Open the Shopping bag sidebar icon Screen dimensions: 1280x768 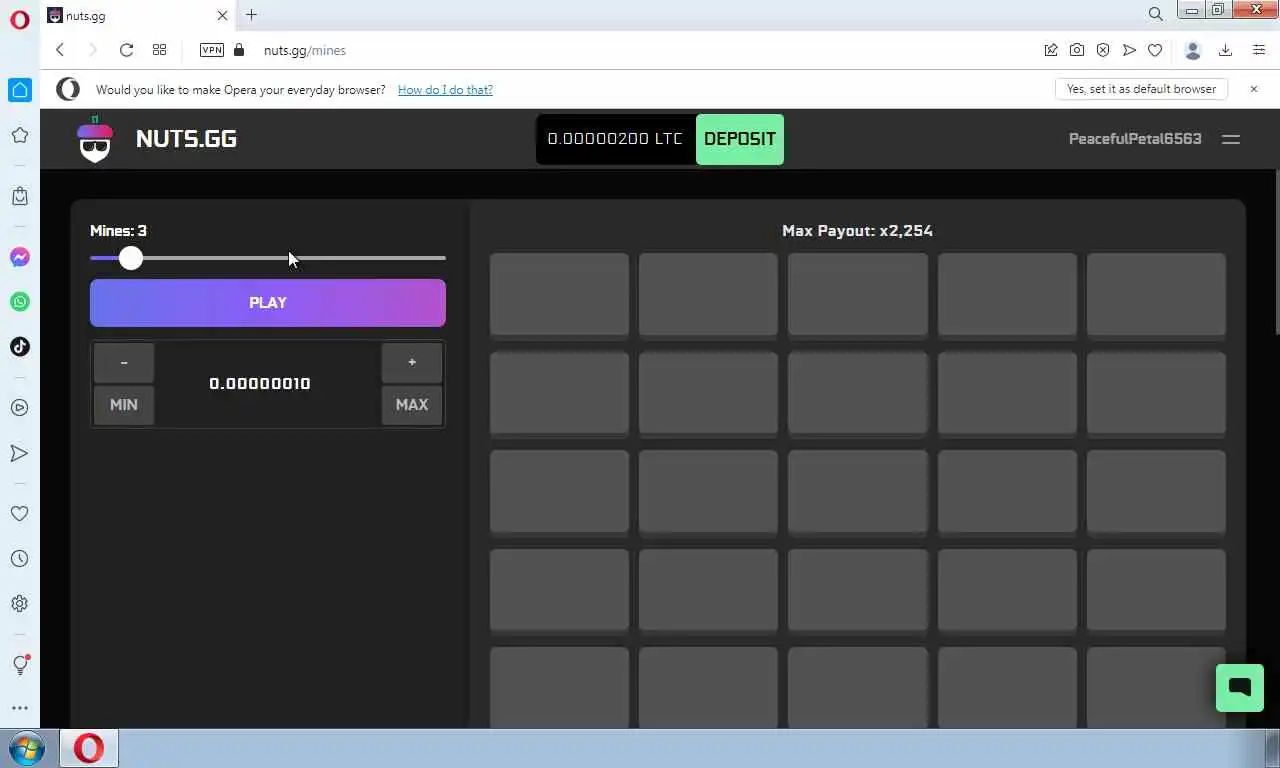(x=19, y=196)
